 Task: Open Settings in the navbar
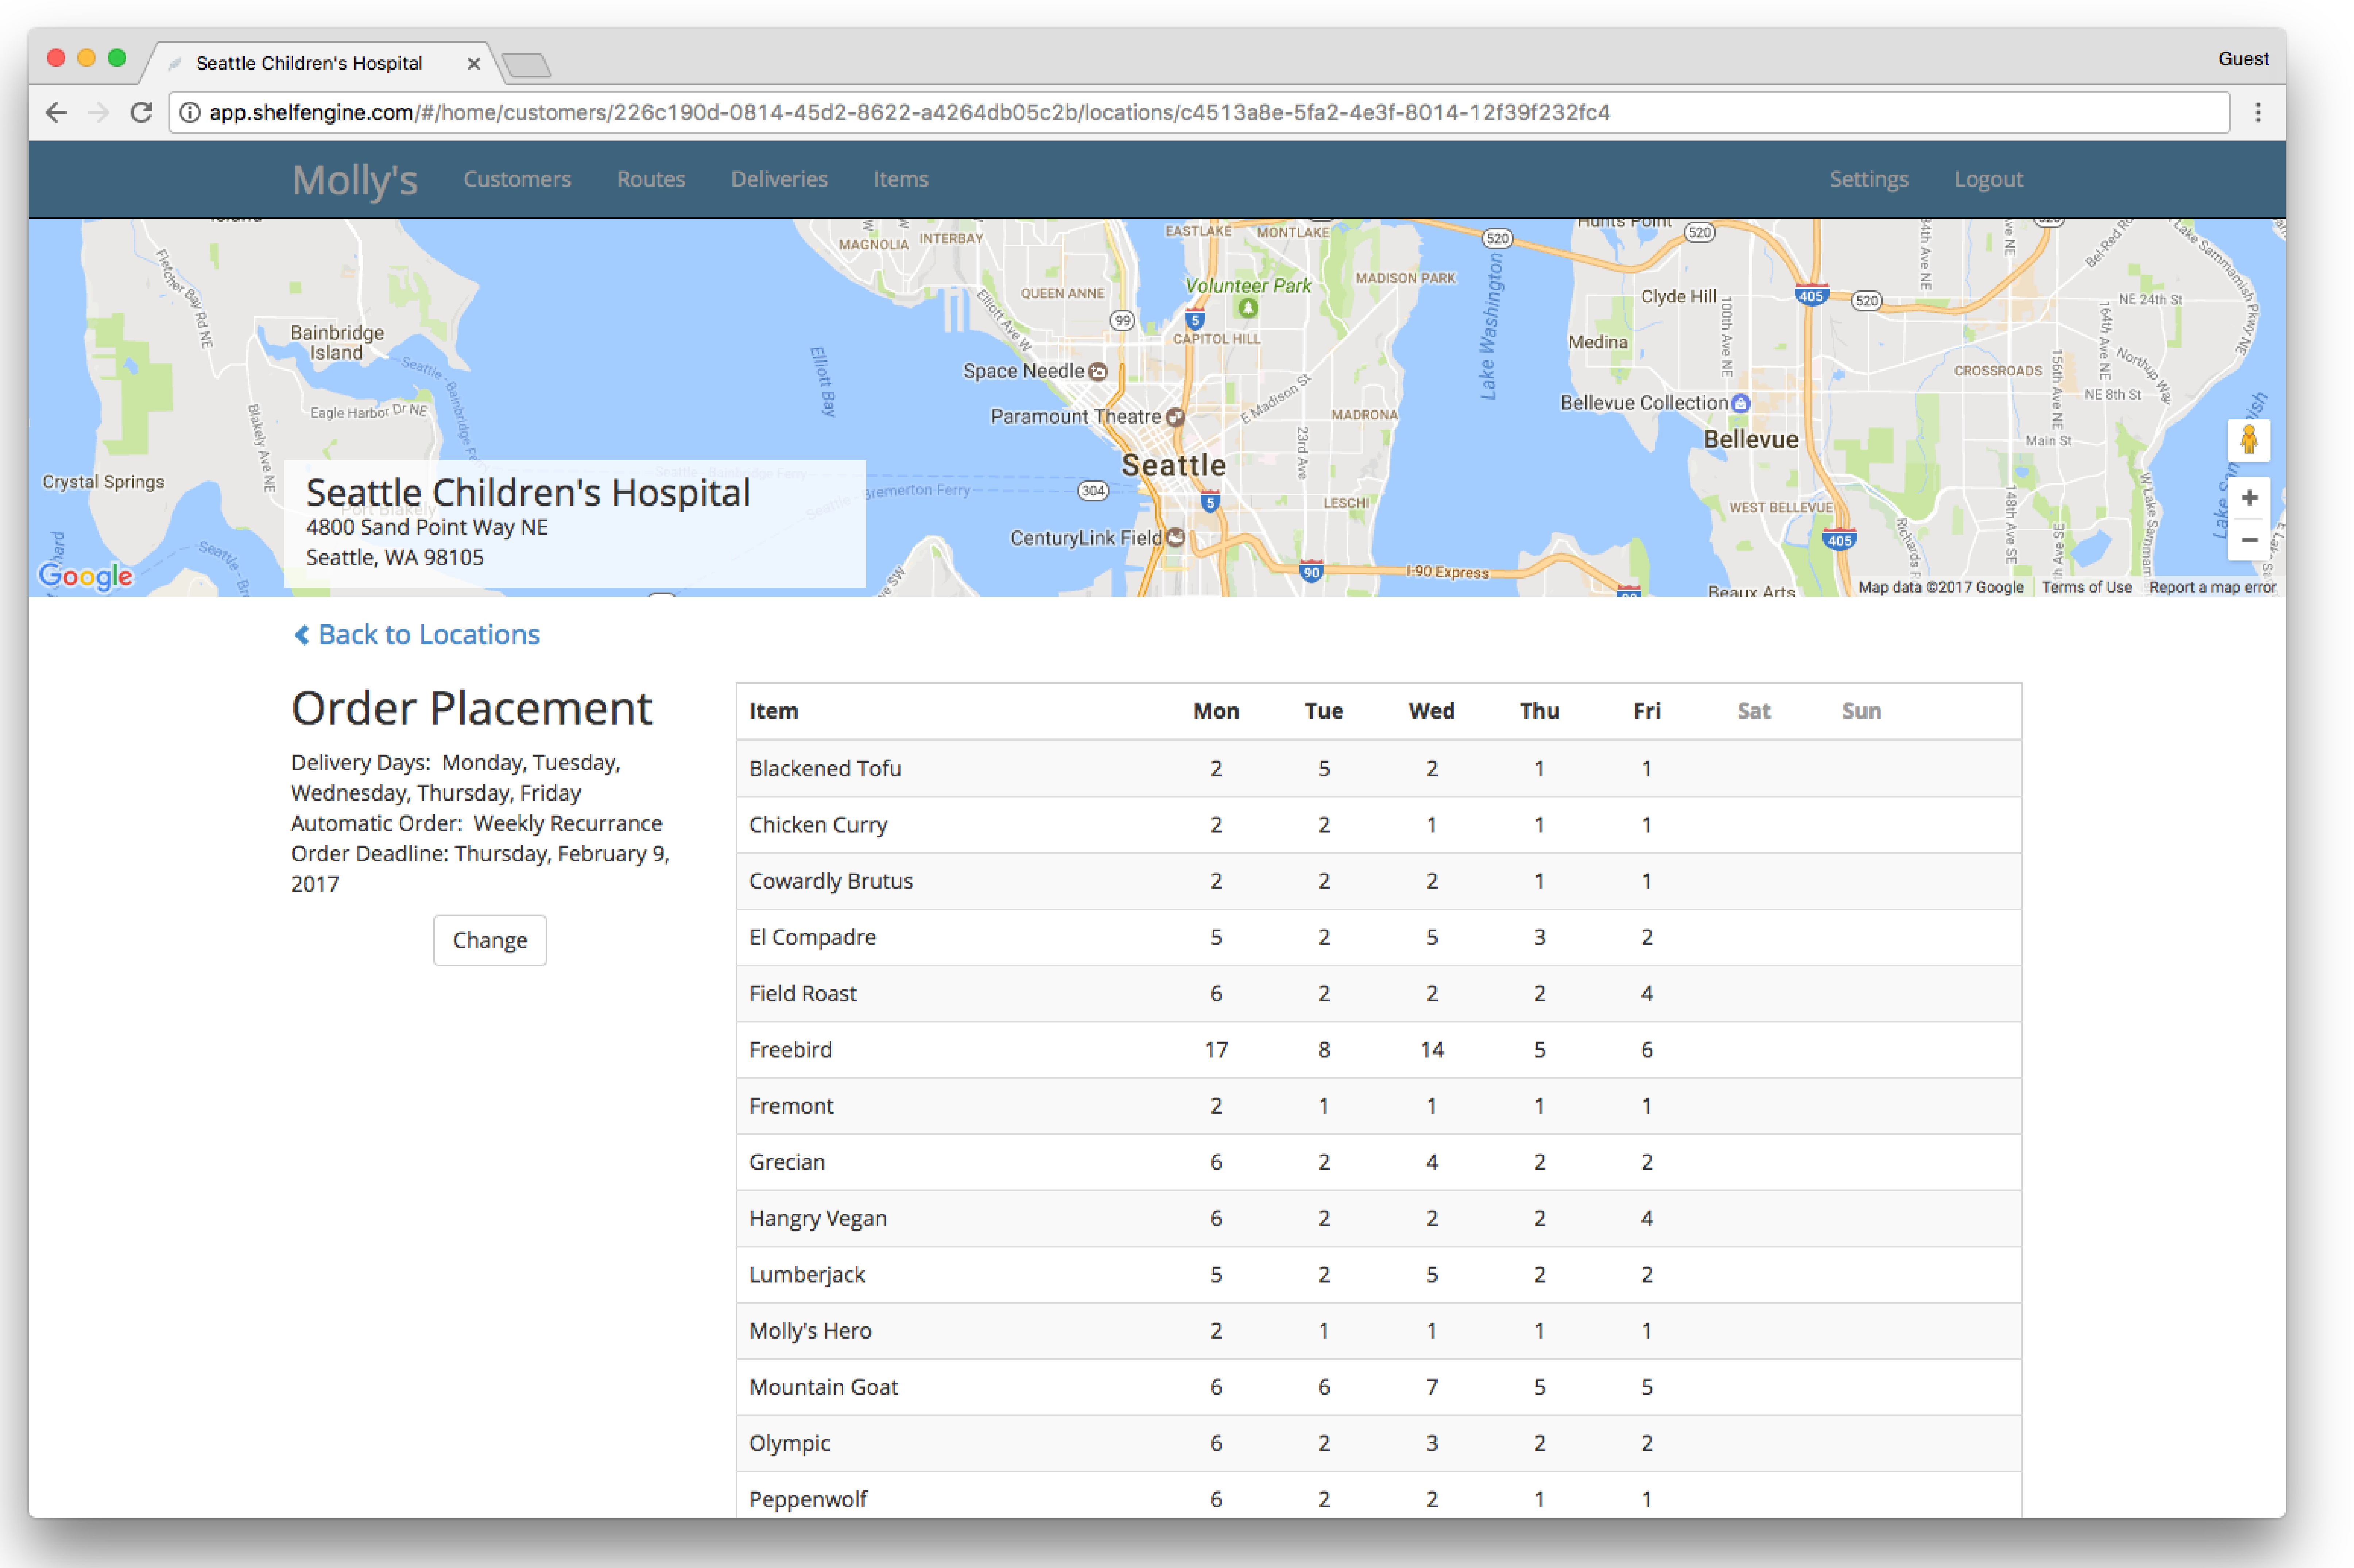coord(1868,179)
